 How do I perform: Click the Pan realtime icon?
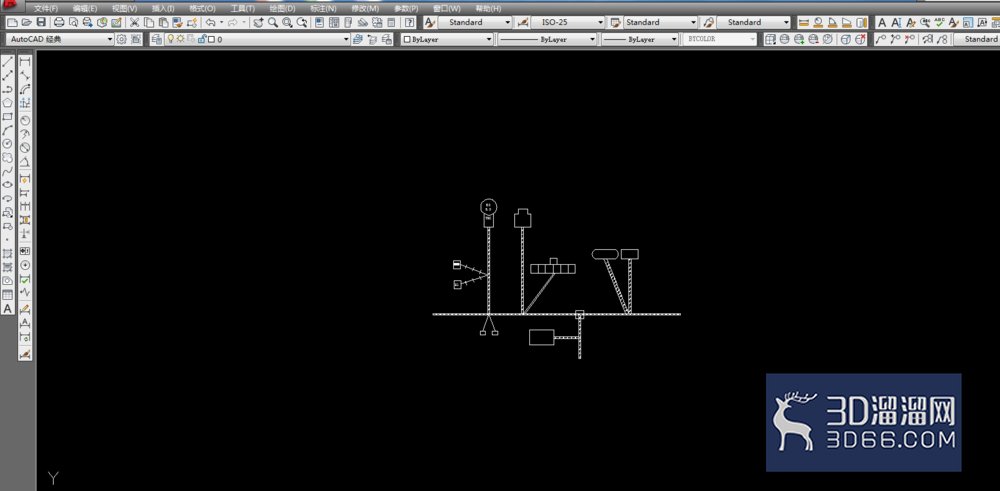coord(258,22)
